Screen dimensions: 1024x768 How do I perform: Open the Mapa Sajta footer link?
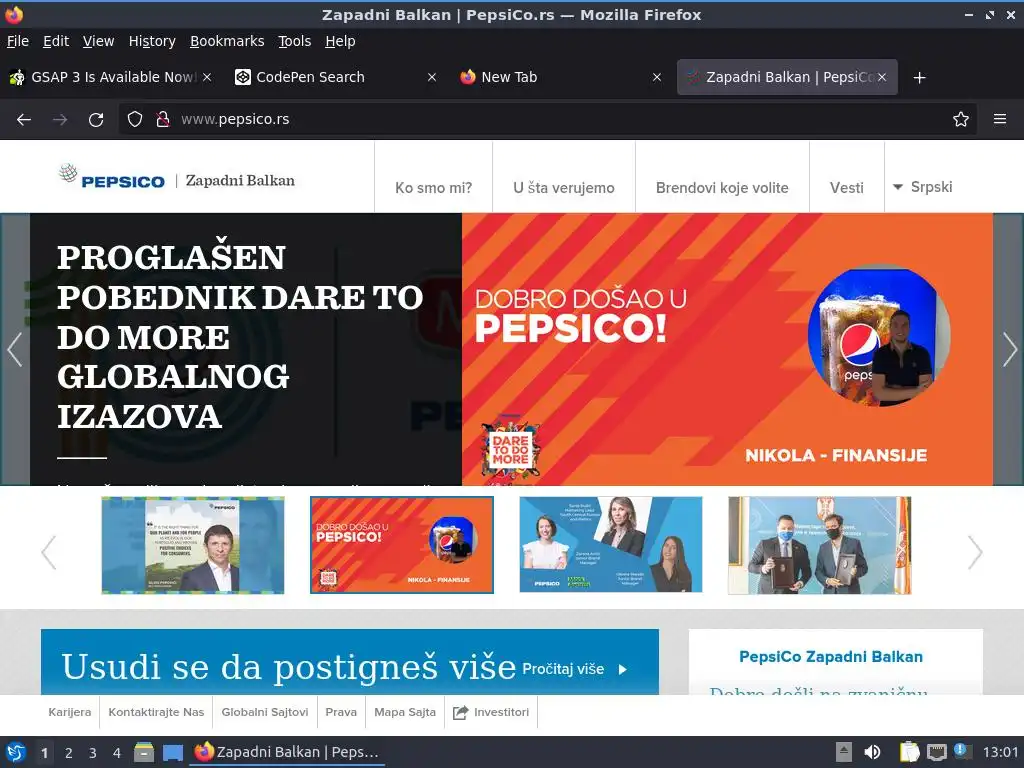(x=405, y=712)
